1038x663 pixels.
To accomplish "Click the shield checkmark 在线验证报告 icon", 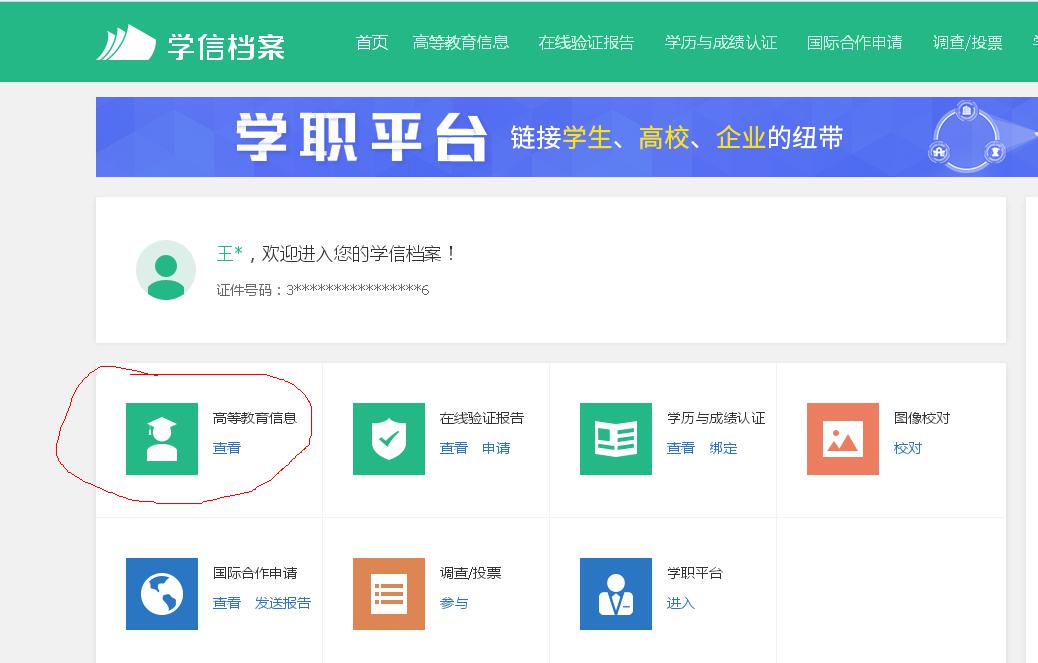I will [x=389, y=439].
